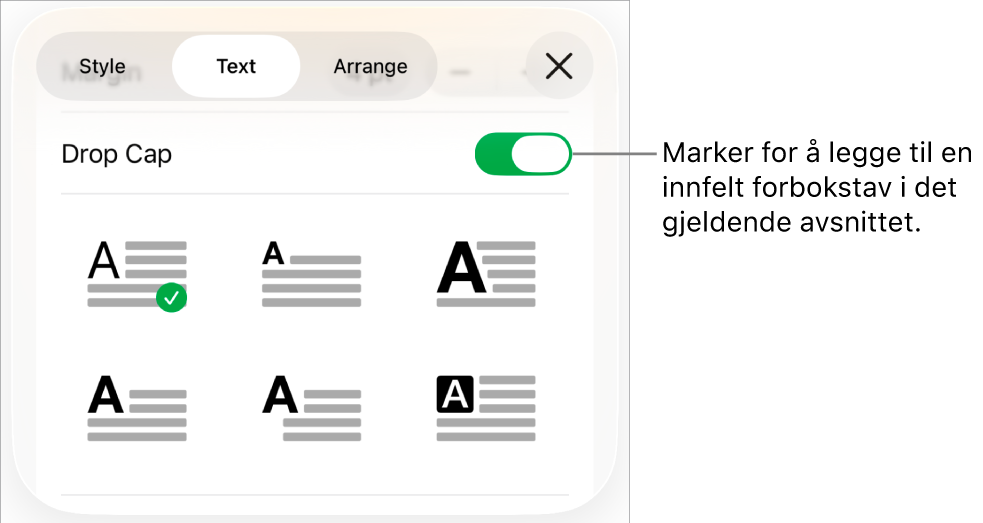Select the Text tab
Viewport: 983px width, 523px height.
coord(236,67)
